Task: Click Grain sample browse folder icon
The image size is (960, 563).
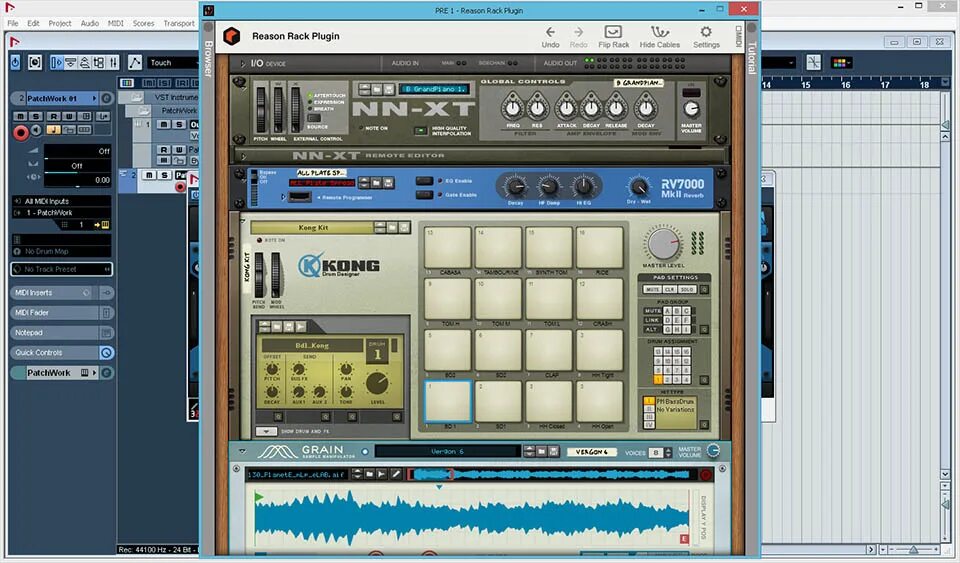Action: pyautogui.click(x=370, y=474)
